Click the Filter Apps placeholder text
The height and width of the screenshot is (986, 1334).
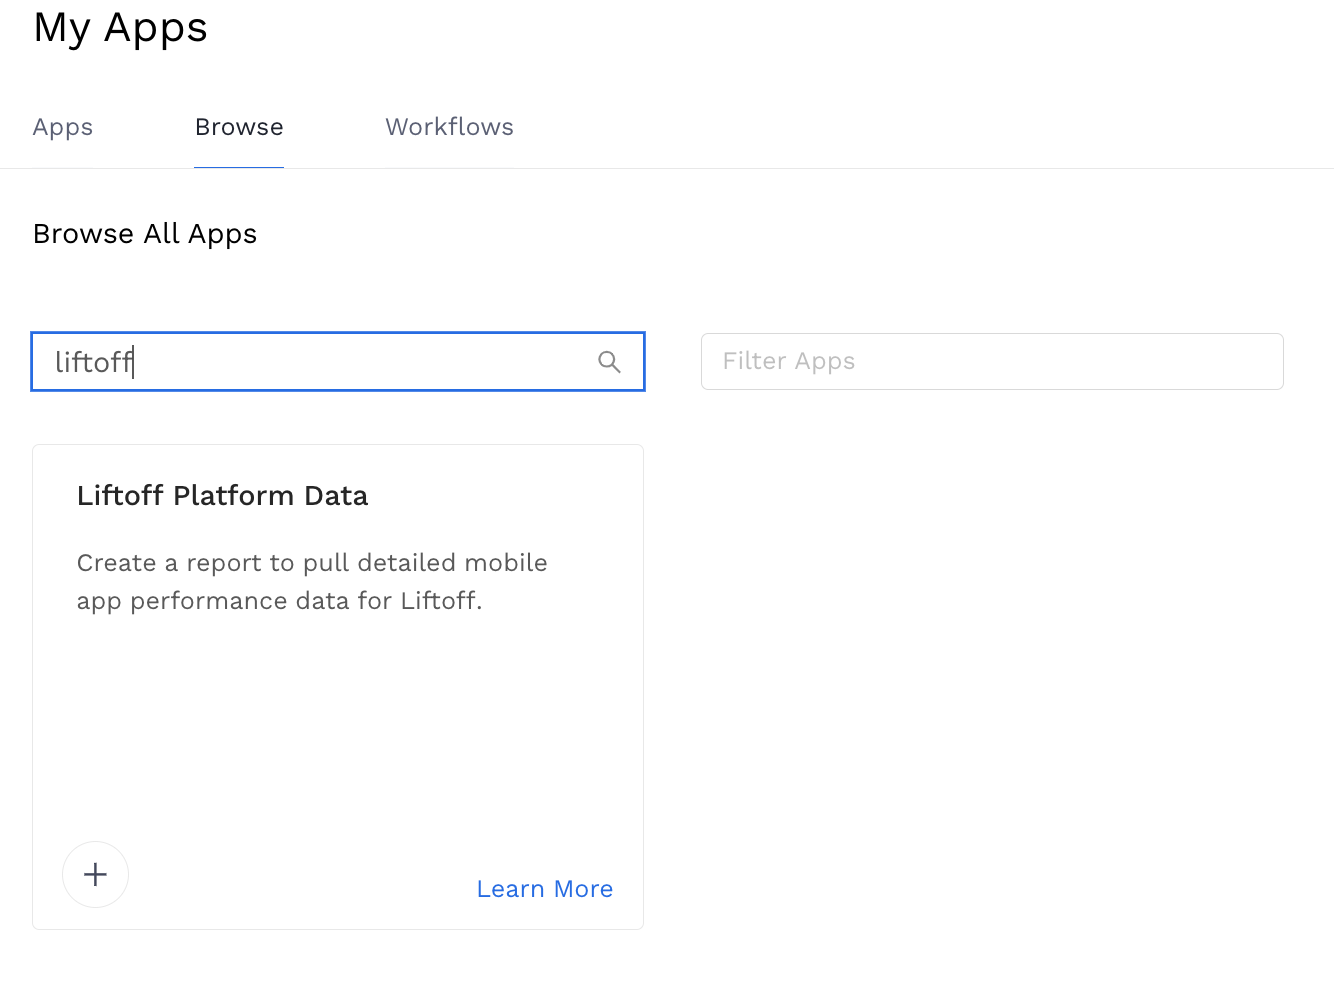coord(788,361)
